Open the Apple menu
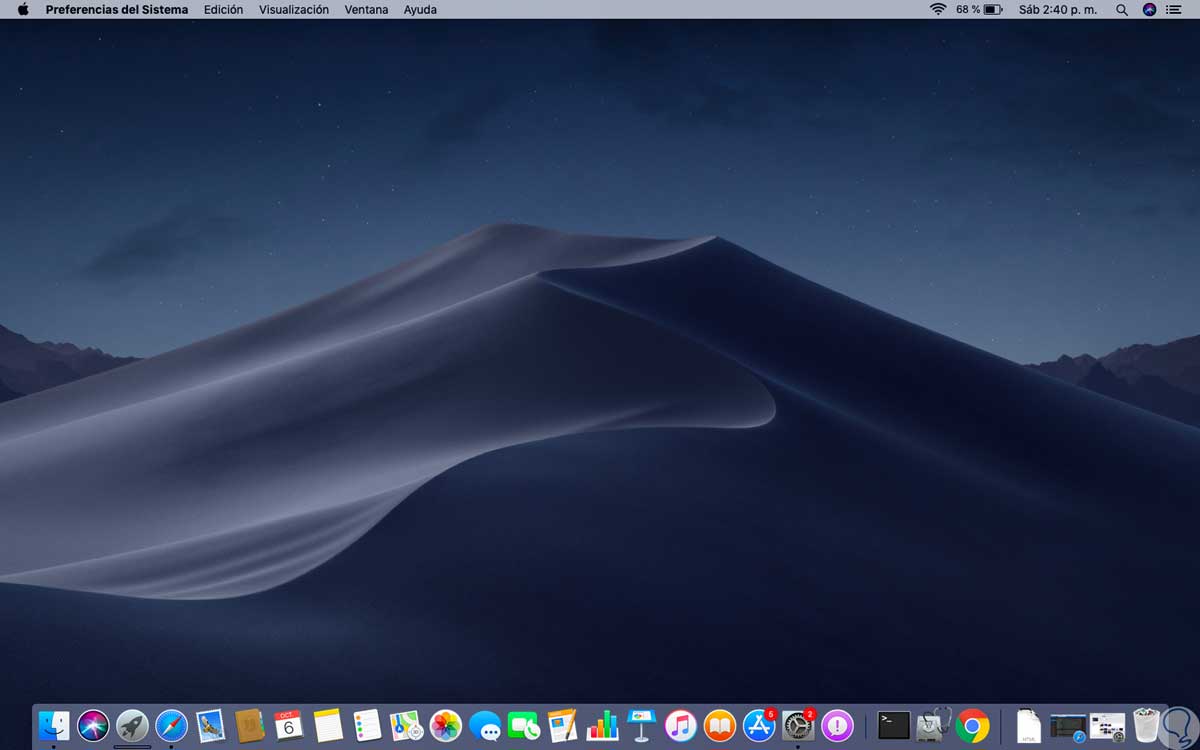Screen dimensions: 1200x750 tap(23, 9)
